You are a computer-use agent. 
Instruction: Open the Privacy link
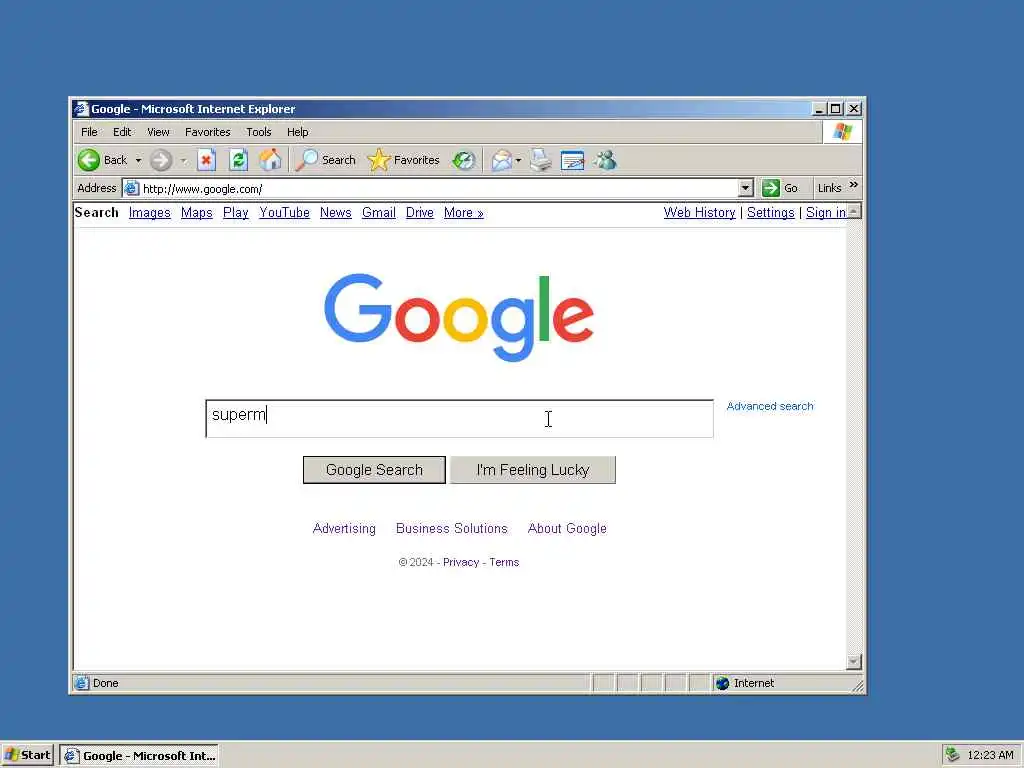(x=461, y=562)
